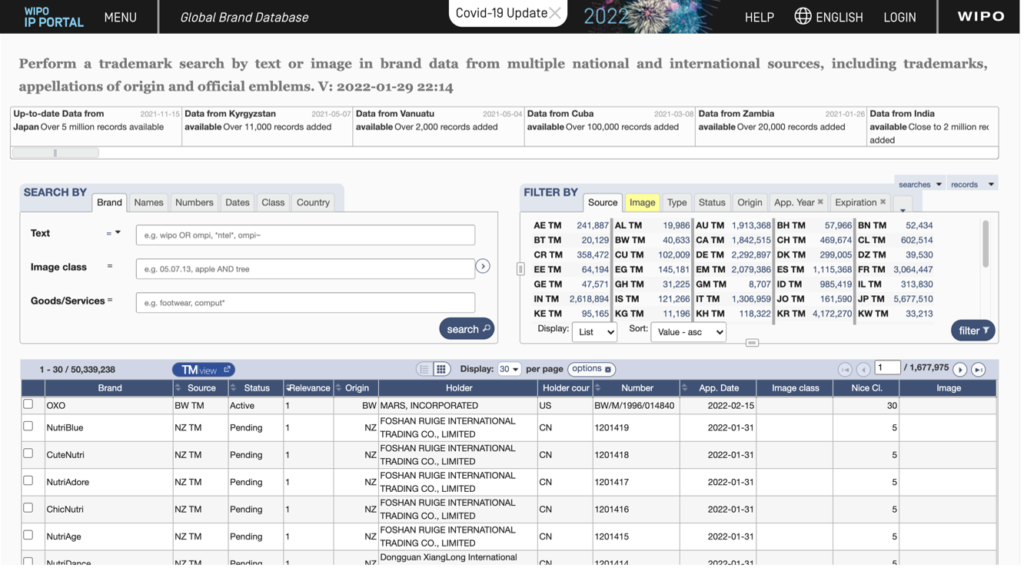Click the LOGIN link
The height and width of the screenshot is (568, 1024).
(900, 17)
